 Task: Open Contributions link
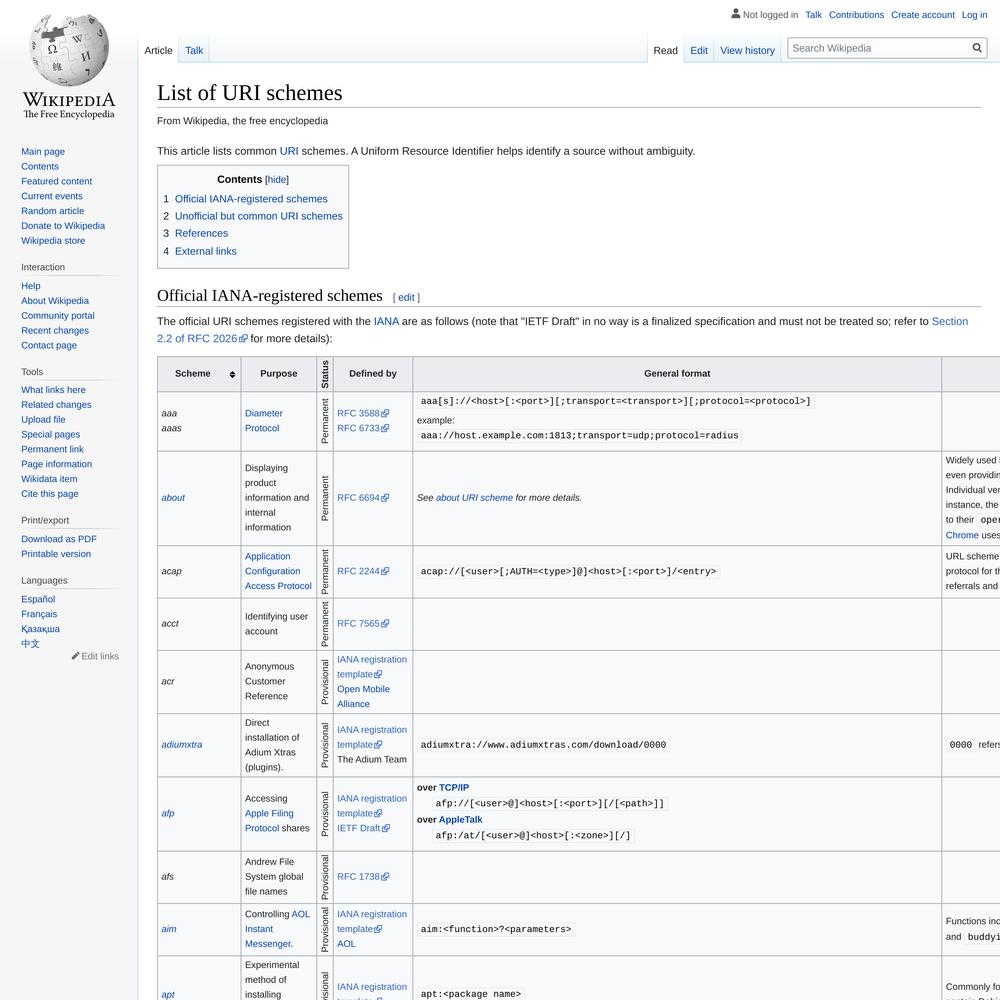click(856, 15)
